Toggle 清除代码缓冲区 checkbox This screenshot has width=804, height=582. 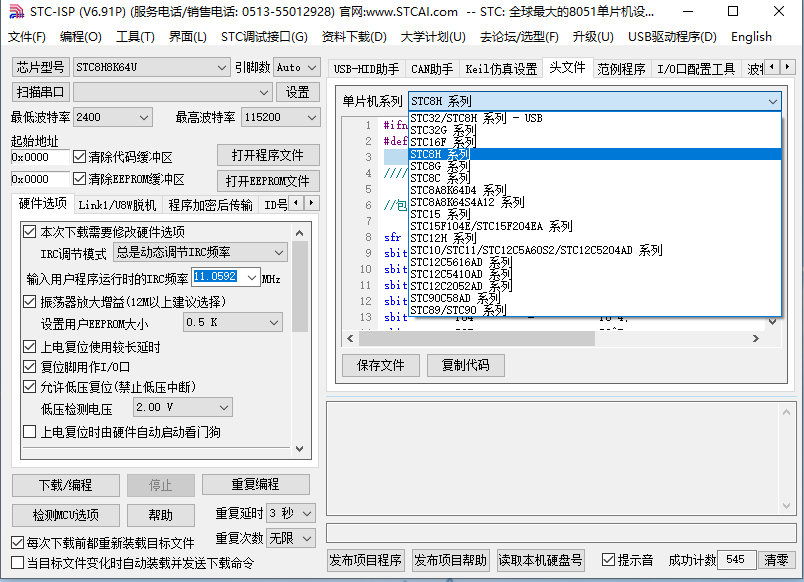pos(79,156)
